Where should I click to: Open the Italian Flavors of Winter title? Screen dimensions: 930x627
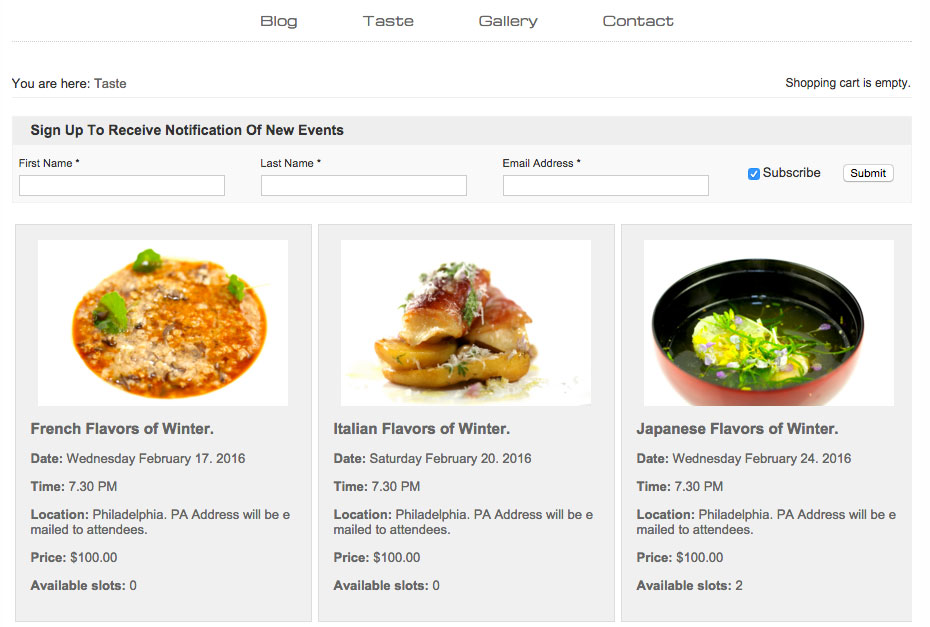point(422,429)
